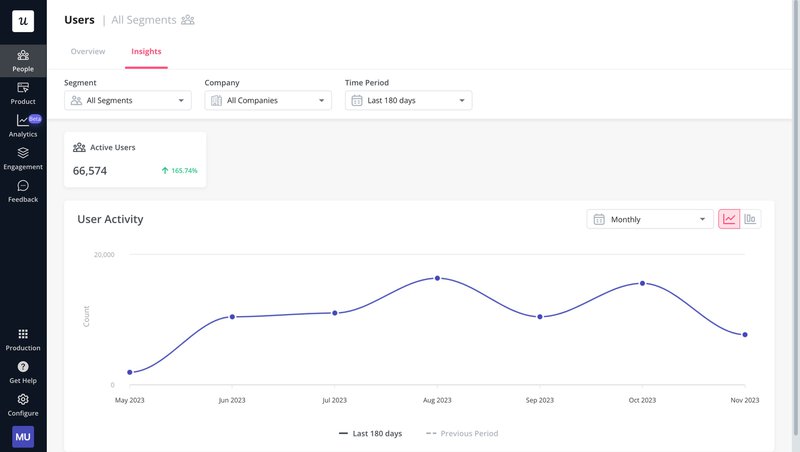Open the Monthly interval dropdown
The height and width of the screenshot is (452, 800).
(x=649, y=219)
